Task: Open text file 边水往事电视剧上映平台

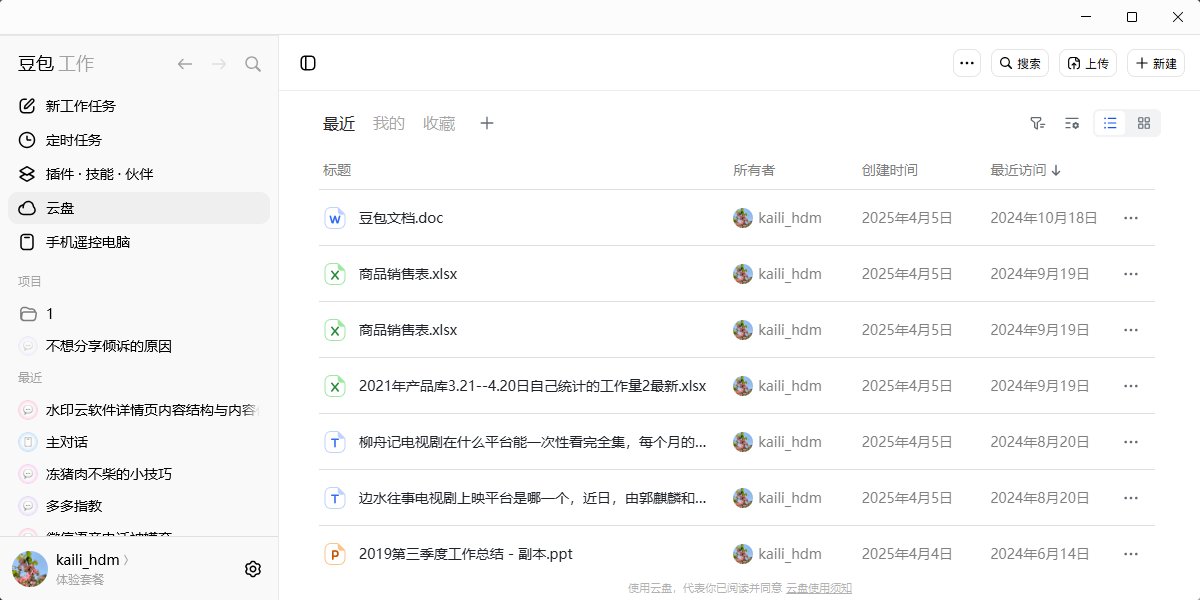Action: tap(533, 498)
